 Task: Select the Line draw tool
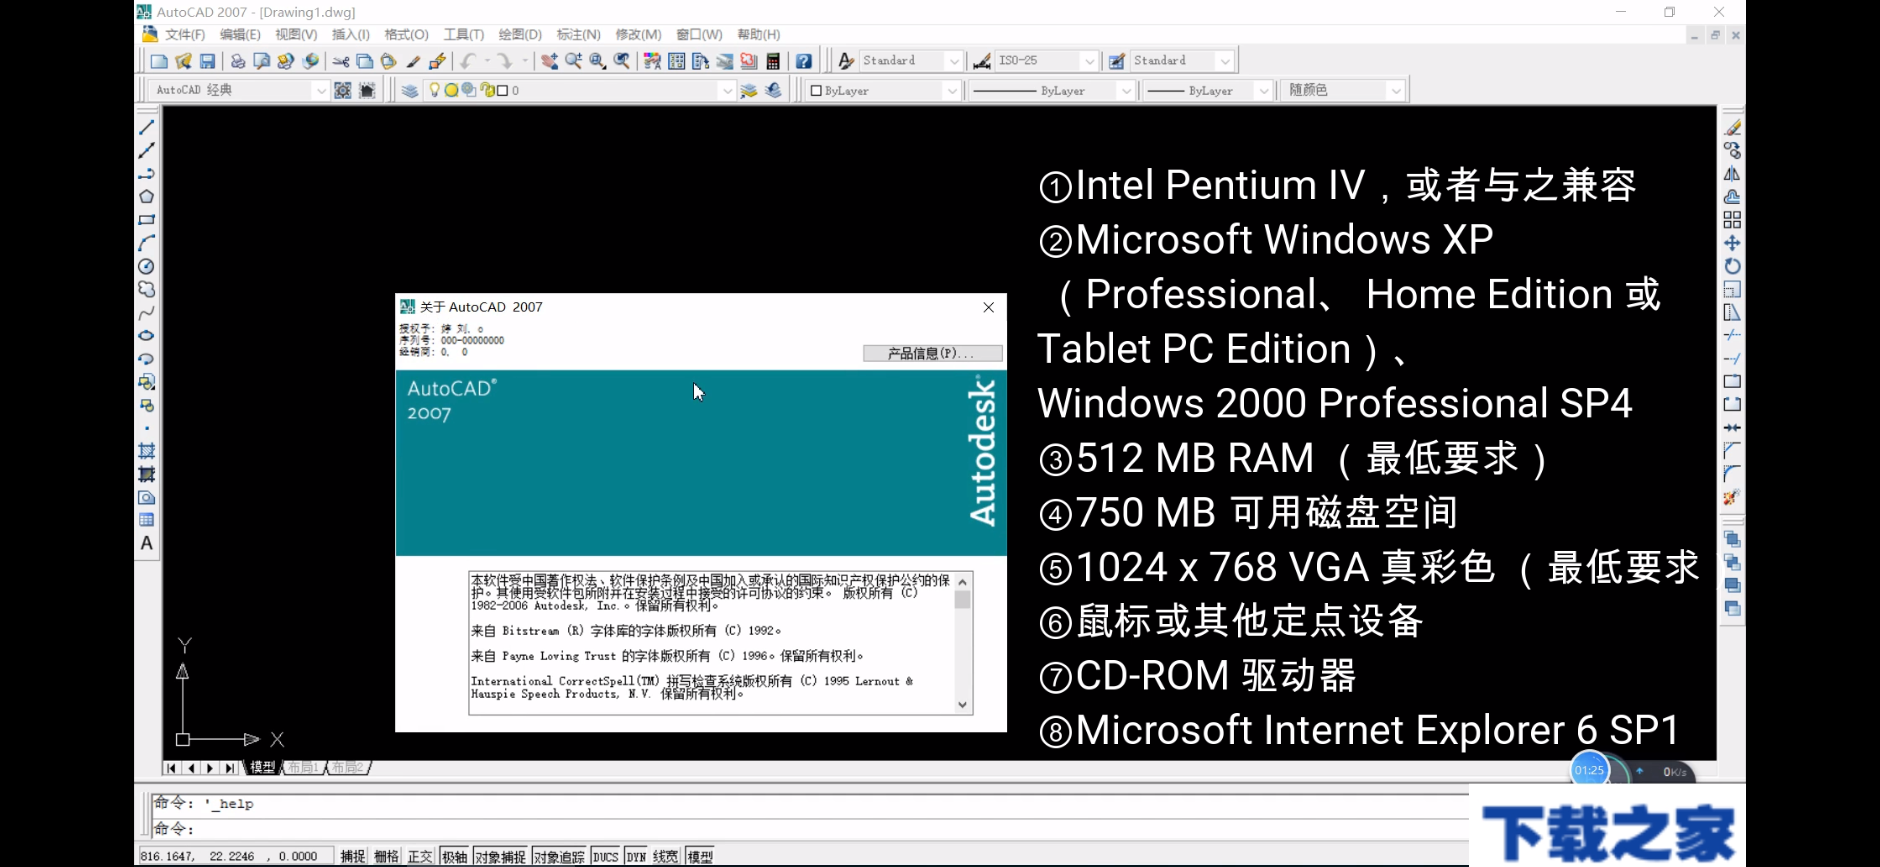point(147,127)
